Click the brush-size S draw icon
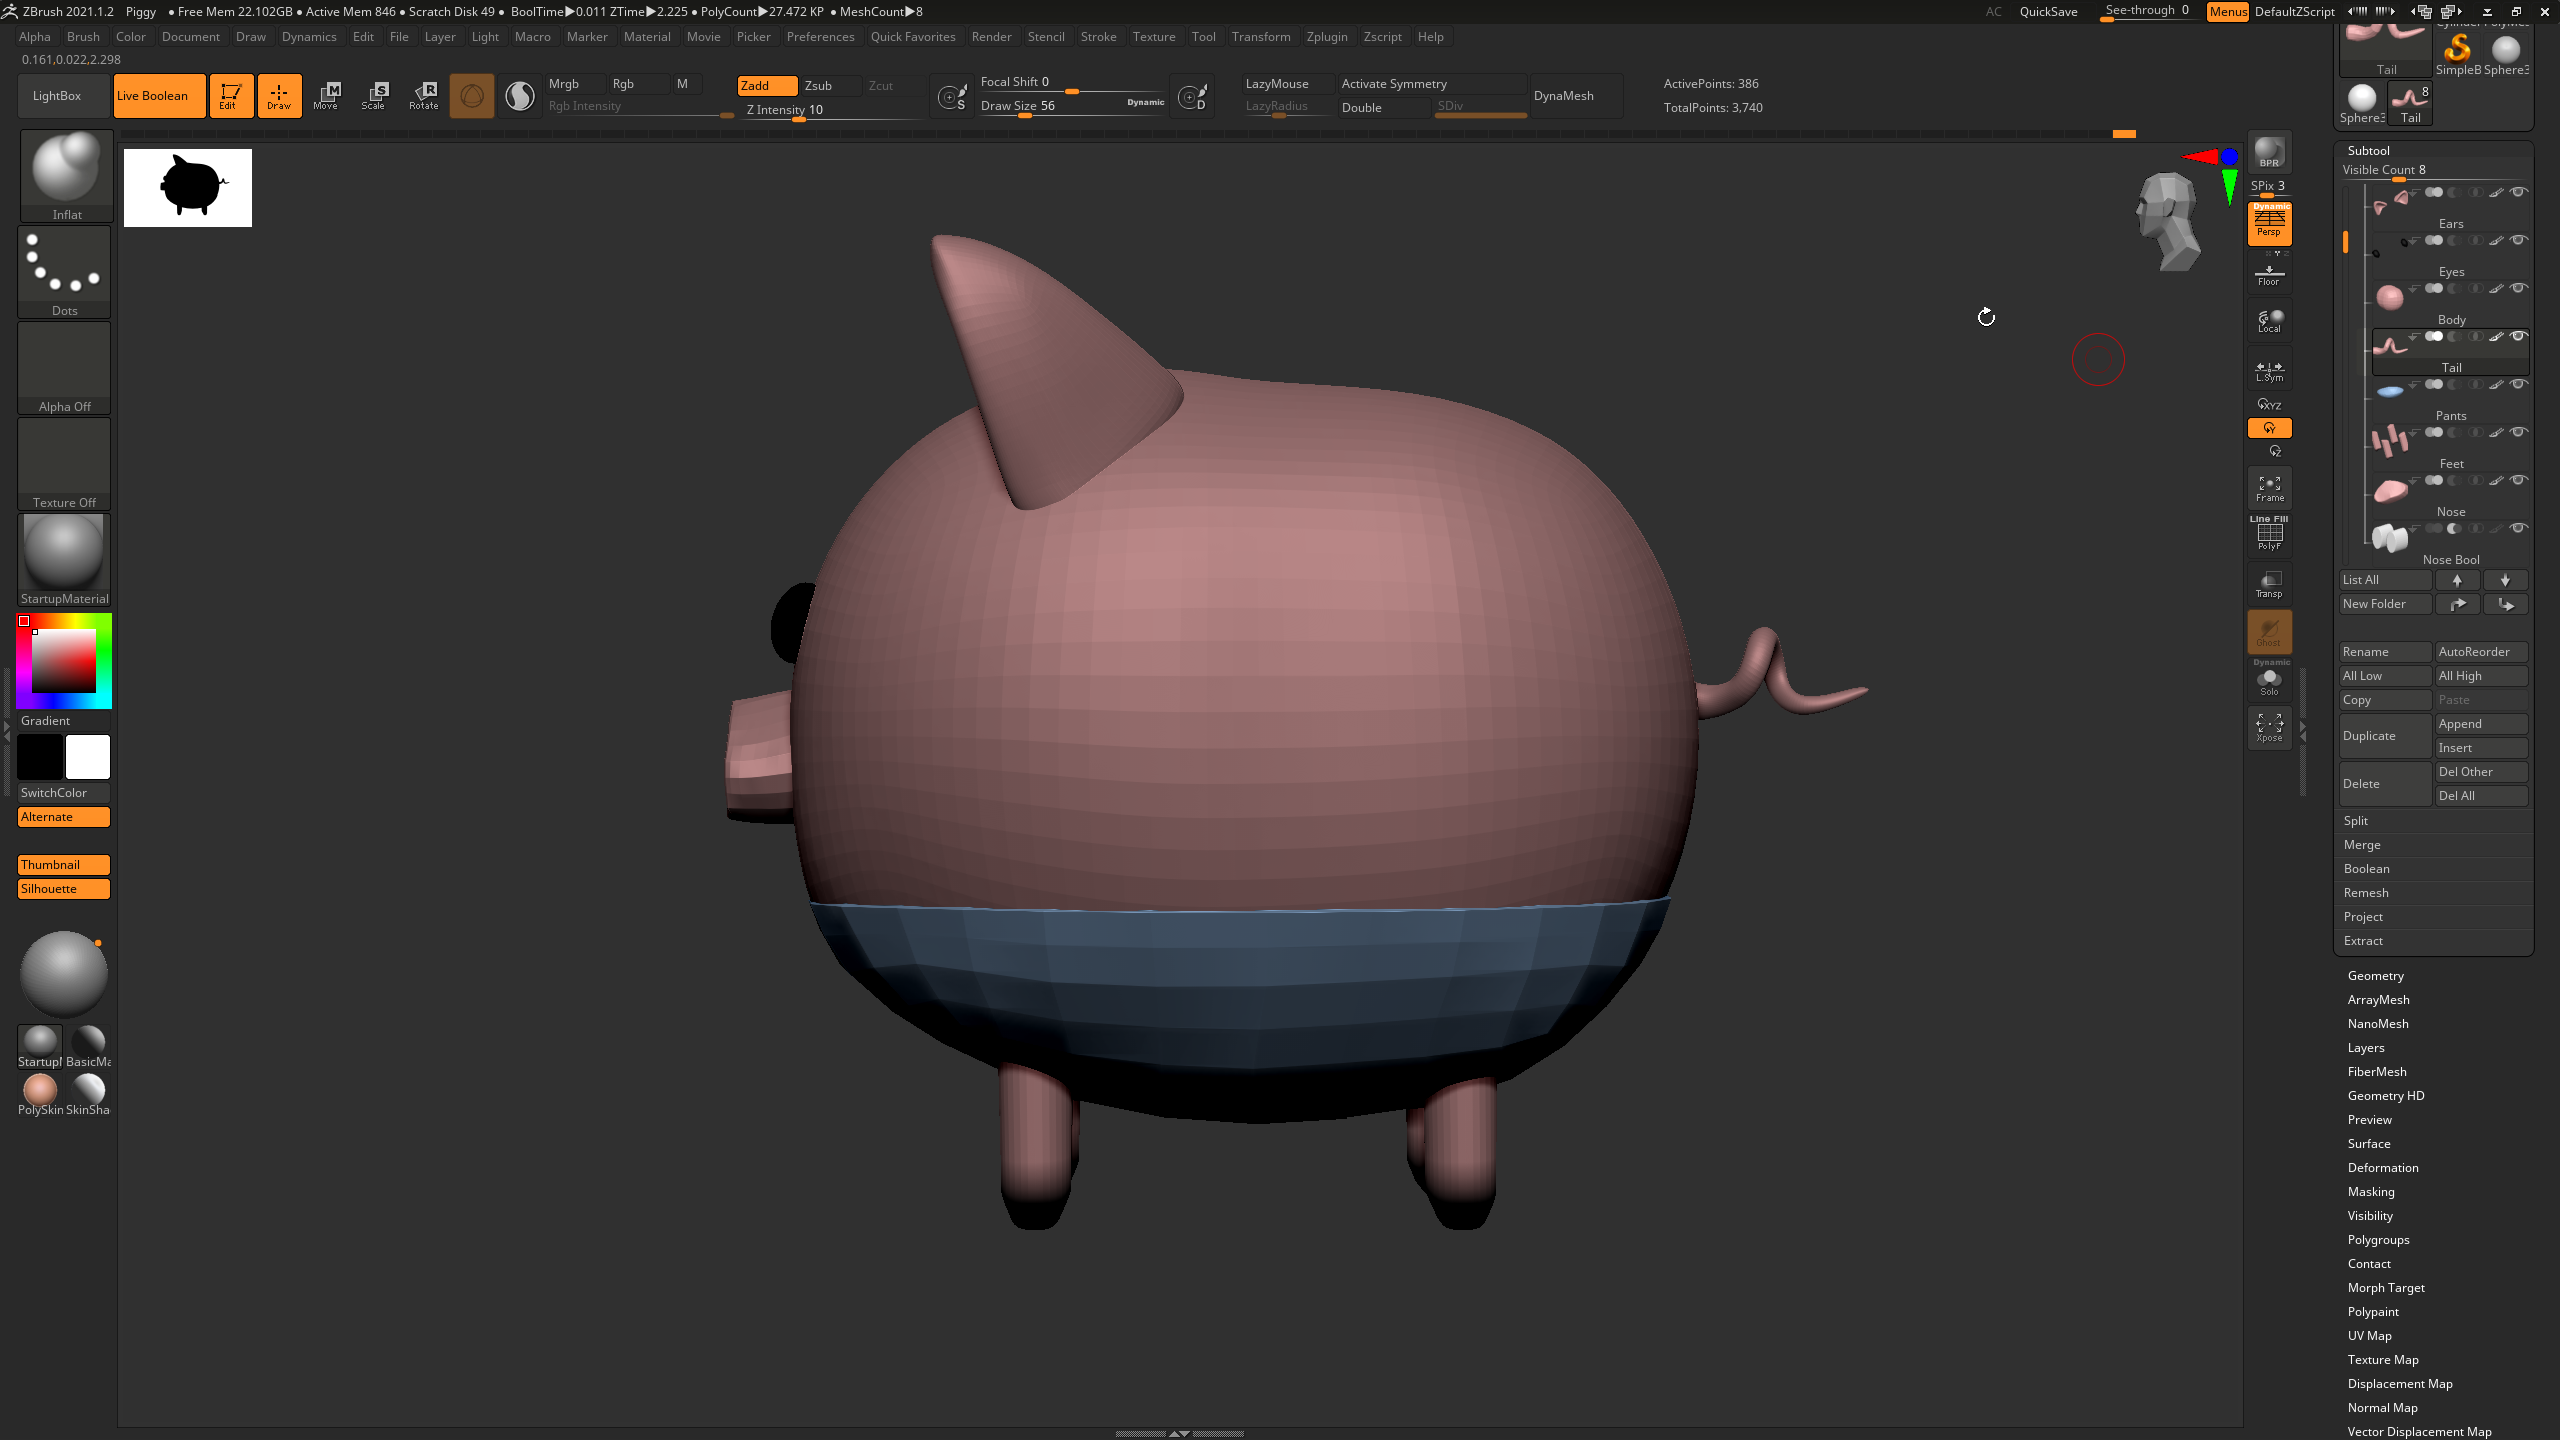The height and width of the screenshot is (1440, 2560). pos(952,96)
